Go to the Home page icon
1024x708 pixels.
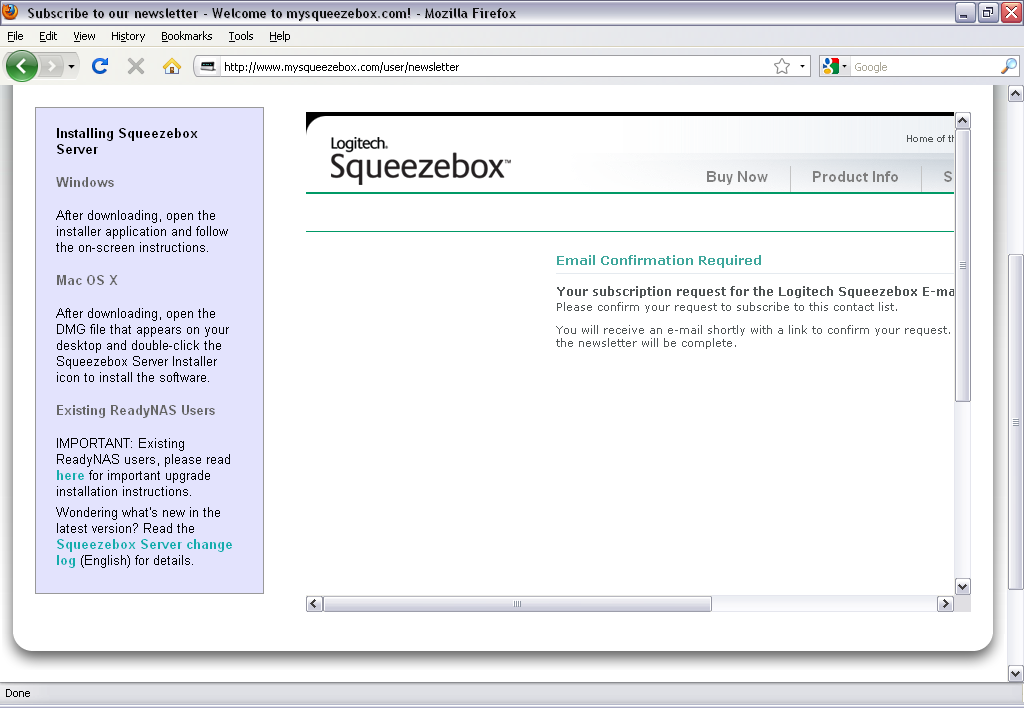coord(172,67)
